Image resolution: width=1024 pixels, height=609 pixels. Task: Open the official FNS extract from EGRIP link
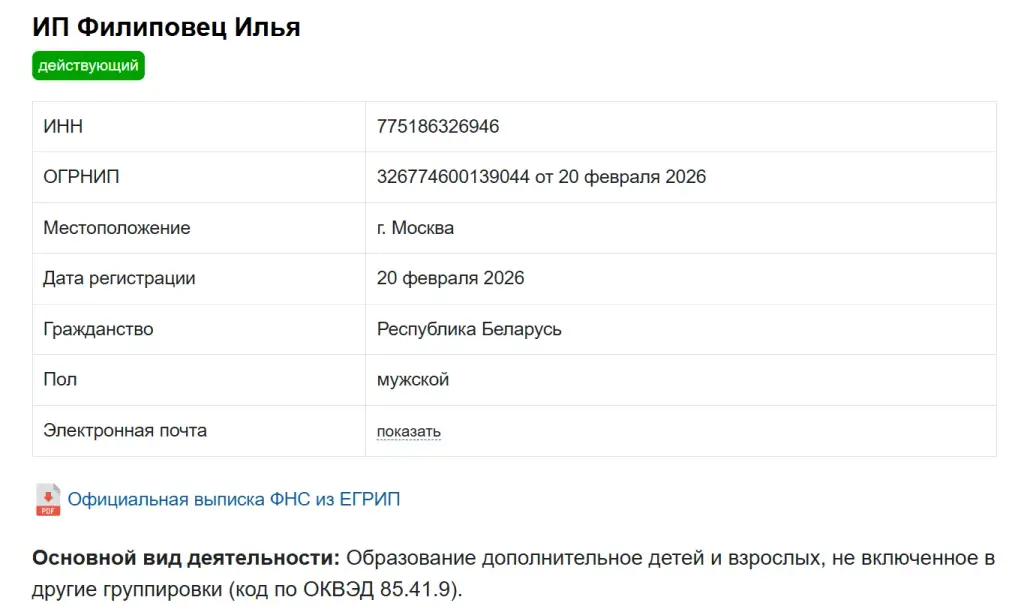pyautogui.click(x=234, y=499)
